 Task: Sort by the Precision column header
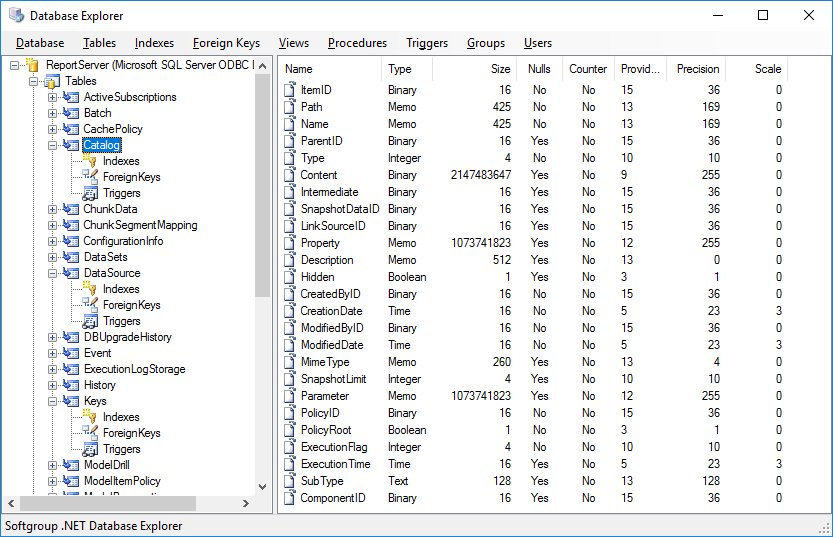696,69
